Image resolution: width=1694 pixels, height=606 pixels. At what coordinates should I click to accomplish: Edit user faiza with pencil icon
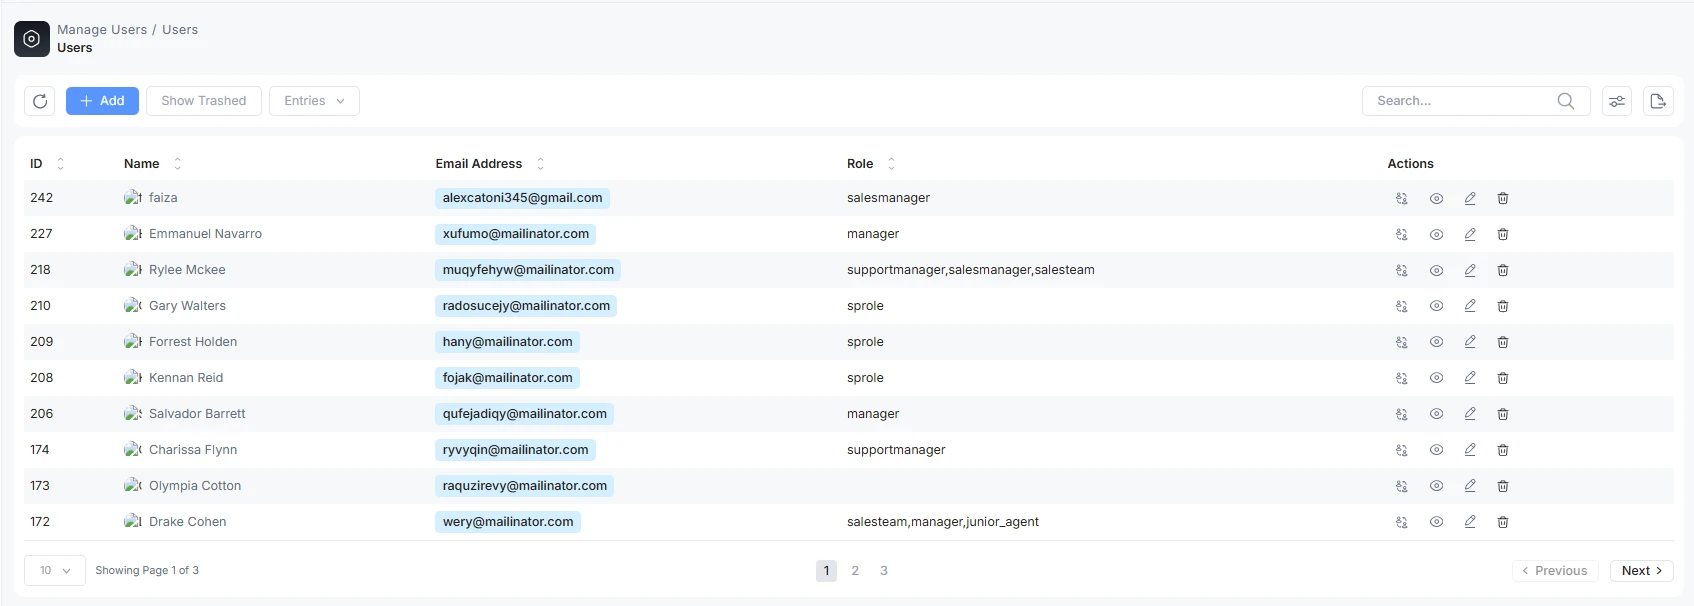[x=1470, y=198]
